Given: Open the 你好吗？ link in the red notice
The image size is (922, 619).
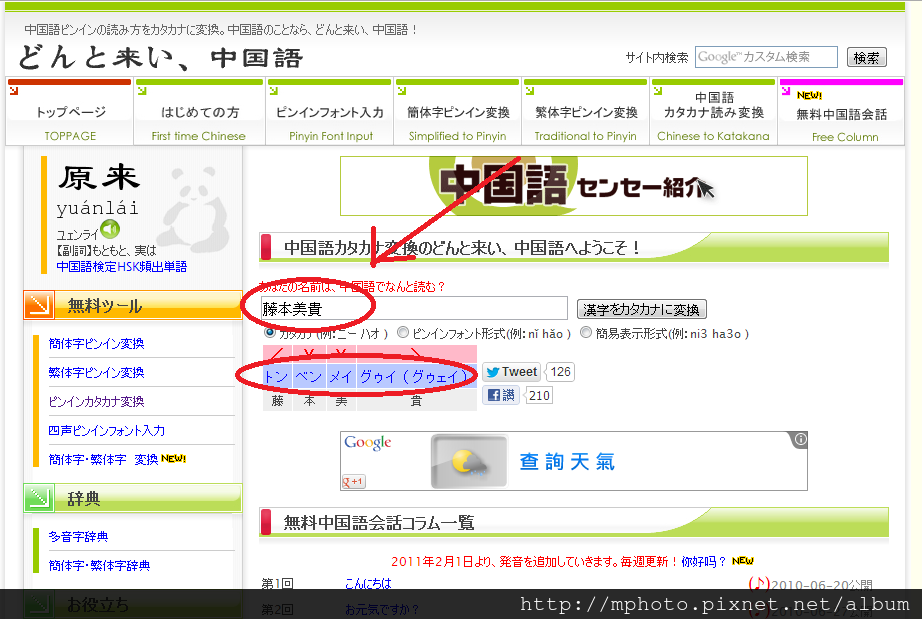Looking at the screenshot, I should click(x=704, y=561).
